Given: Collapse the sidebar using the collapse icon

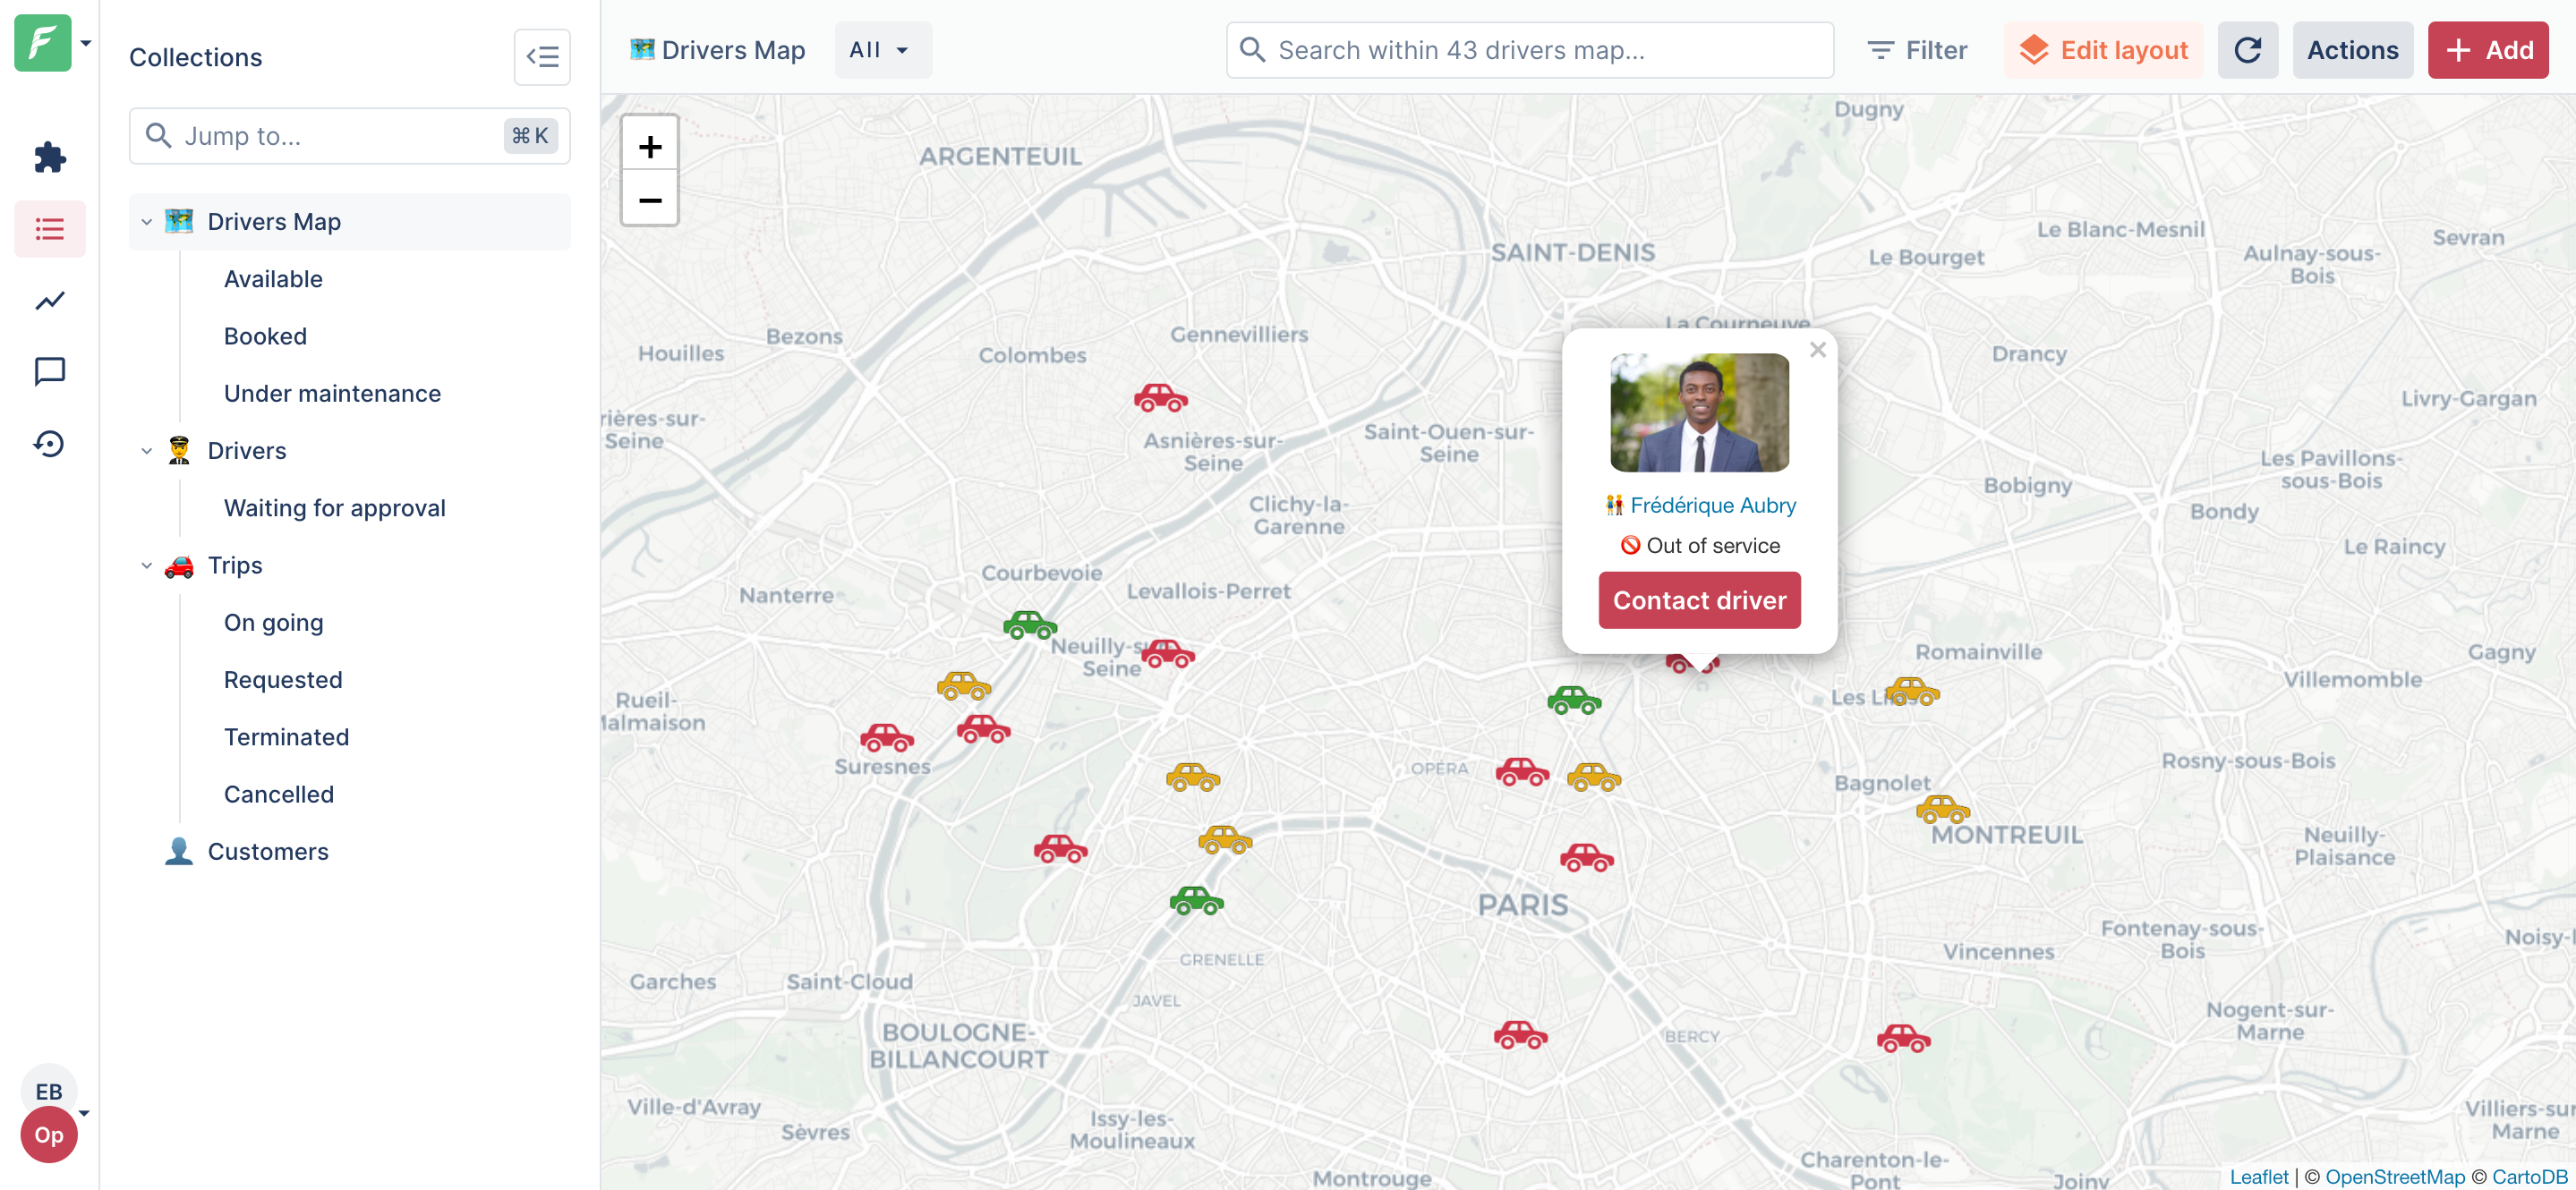Looking at the screenshot, I should point(542,57).
